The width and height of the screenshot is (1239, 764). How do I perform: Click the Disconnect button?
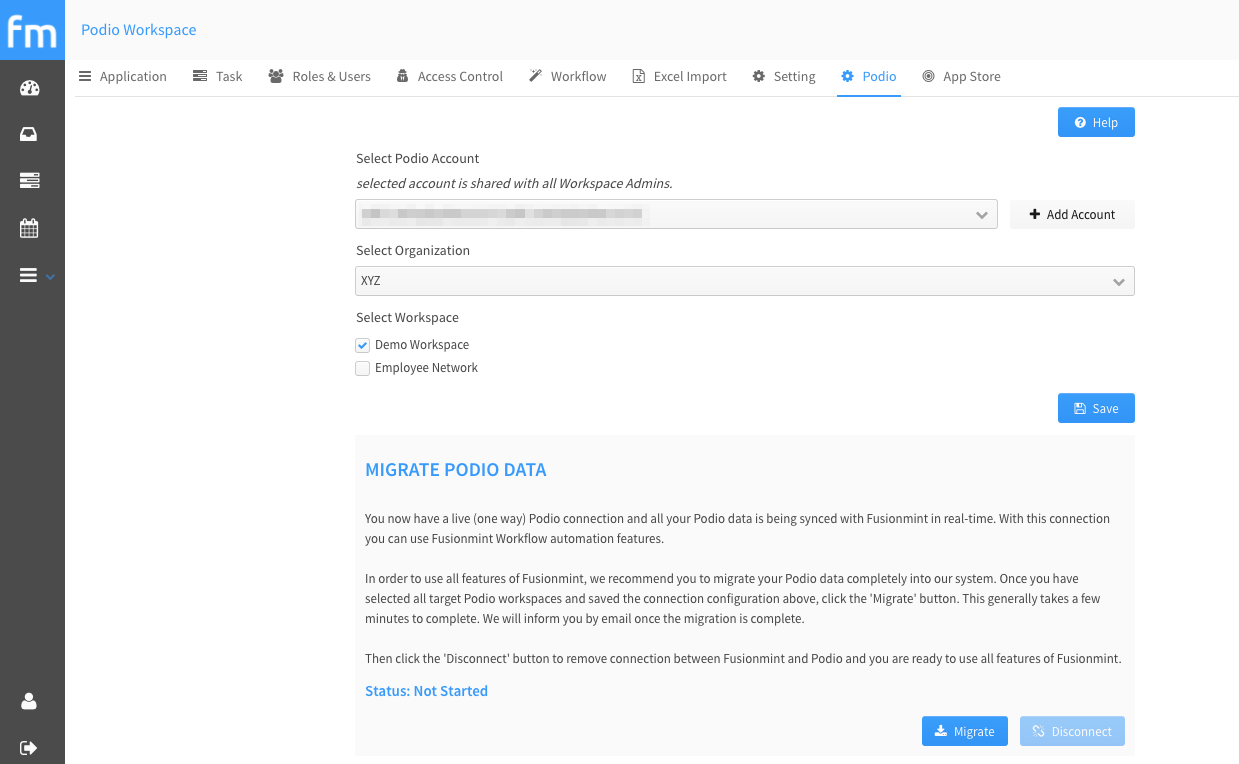point(1072,731)
